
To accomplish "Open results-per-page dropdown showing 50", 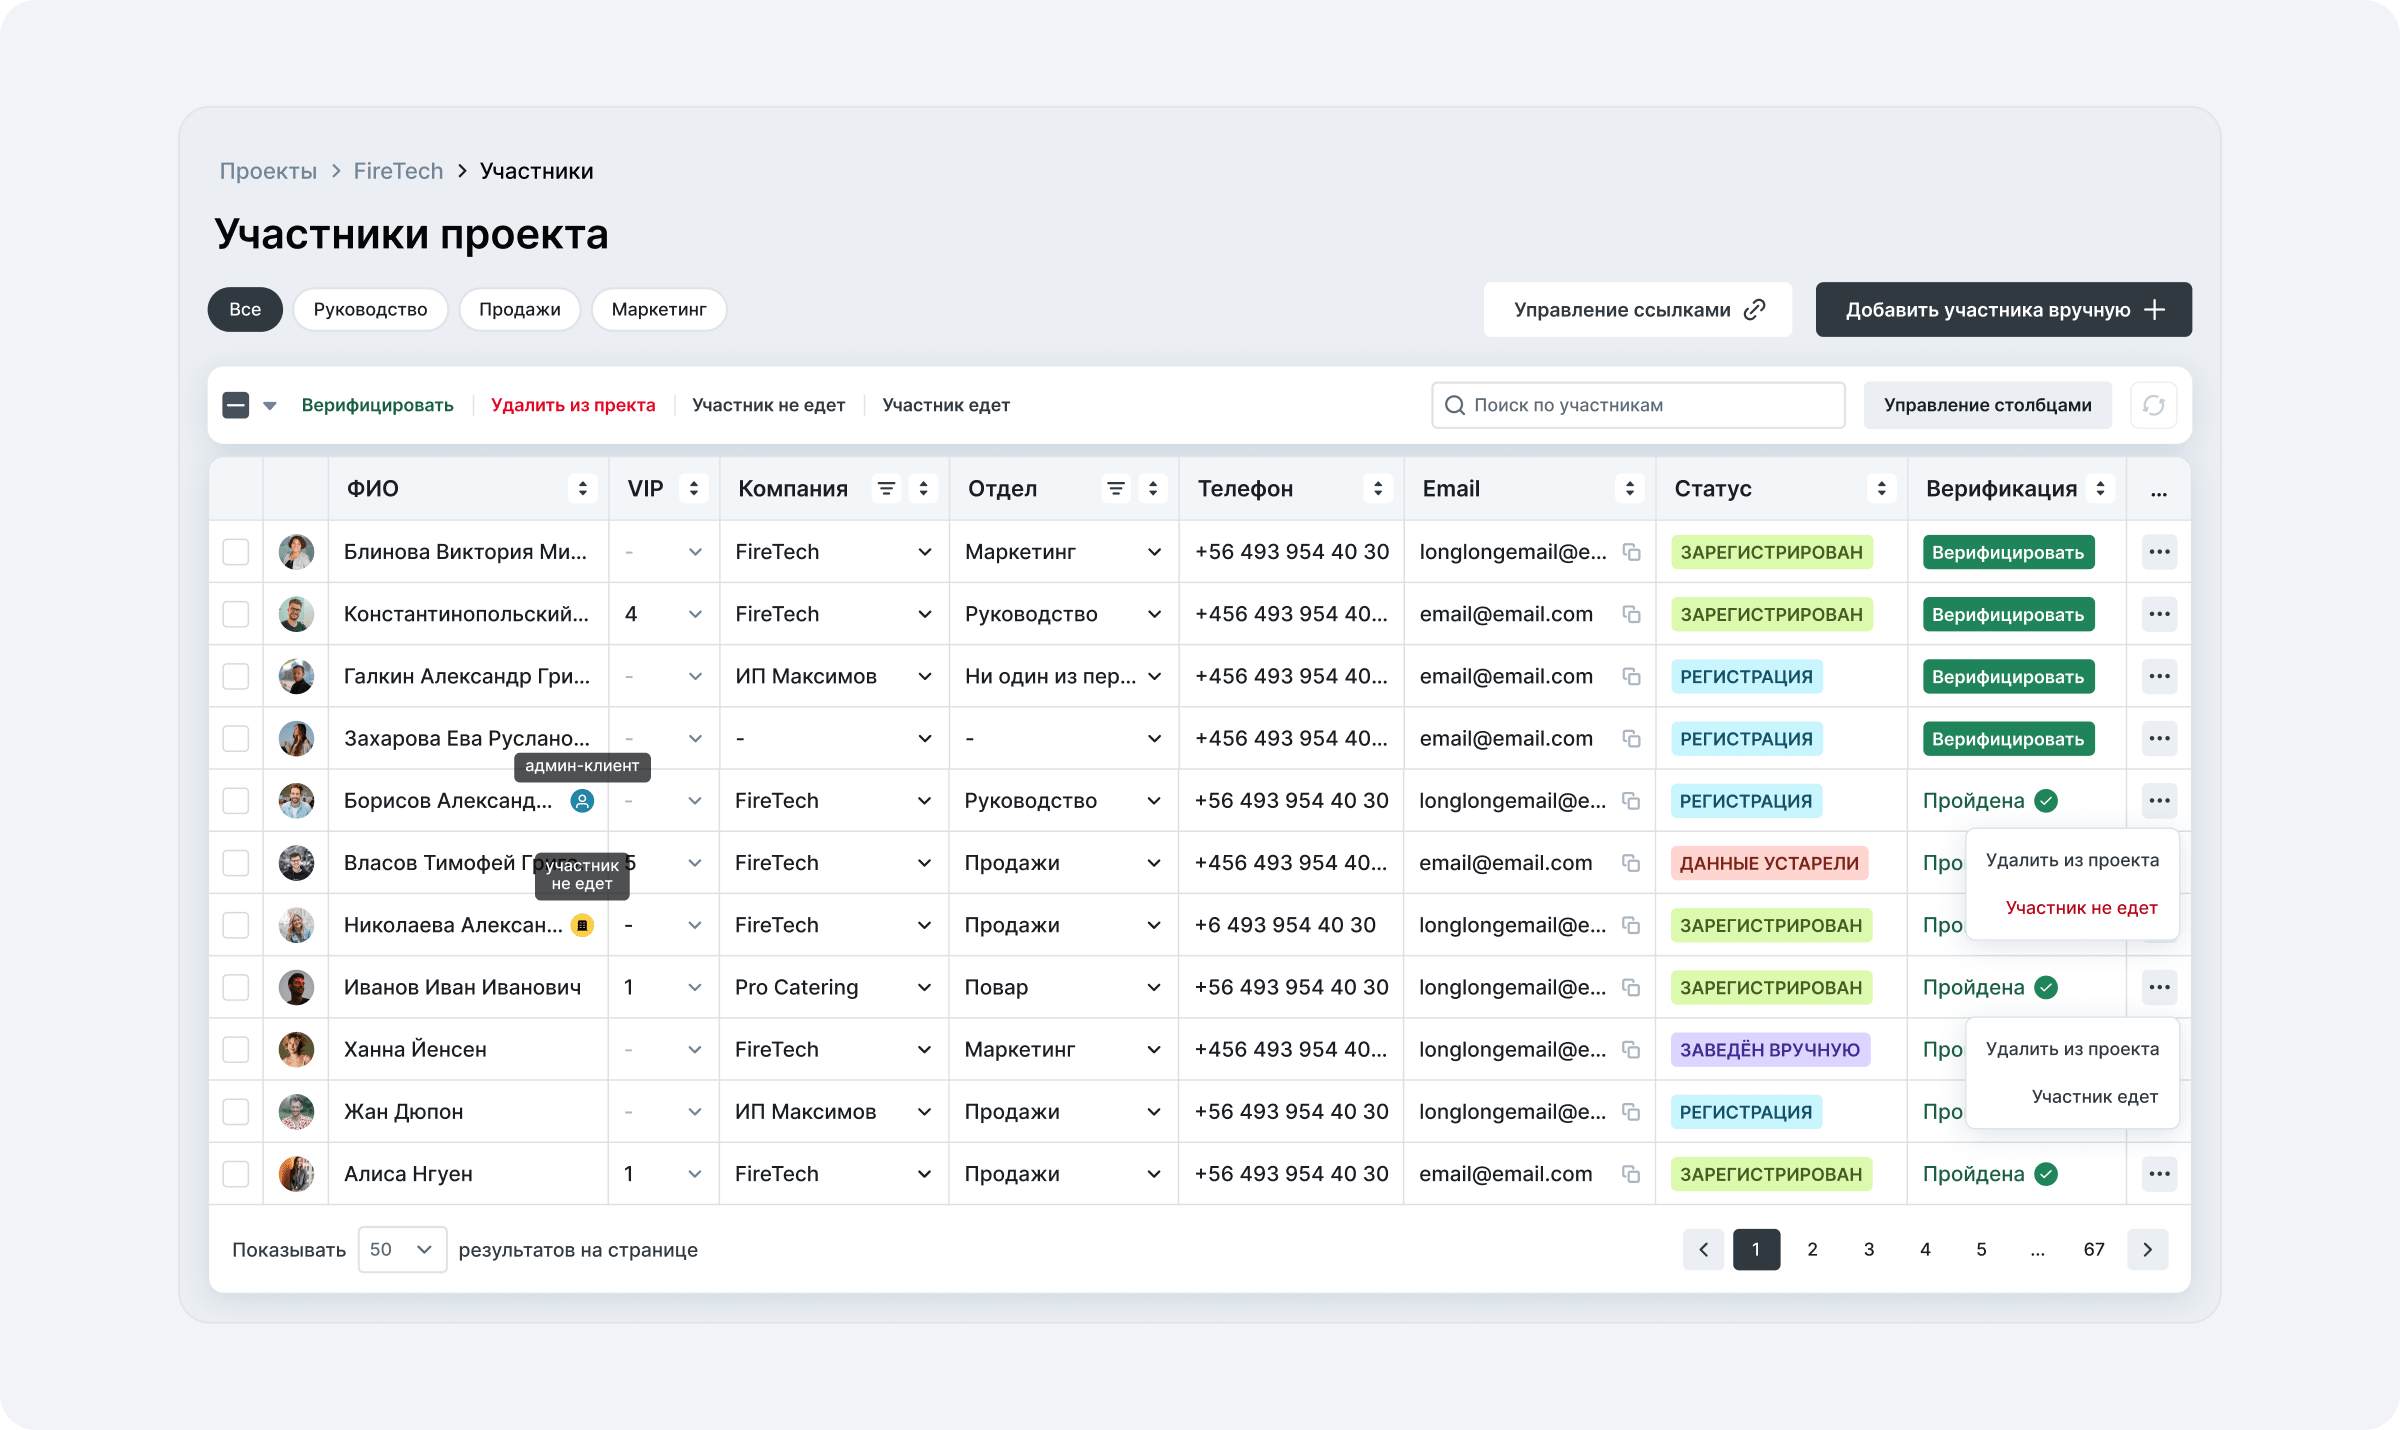I will [402, 1249].
